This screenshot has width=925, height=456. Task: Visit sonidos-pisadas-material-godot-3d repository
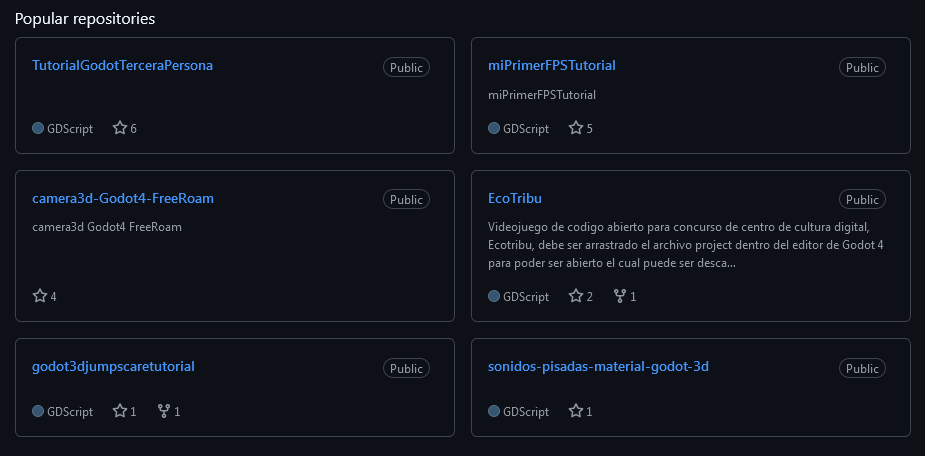[x=598, y=366]
